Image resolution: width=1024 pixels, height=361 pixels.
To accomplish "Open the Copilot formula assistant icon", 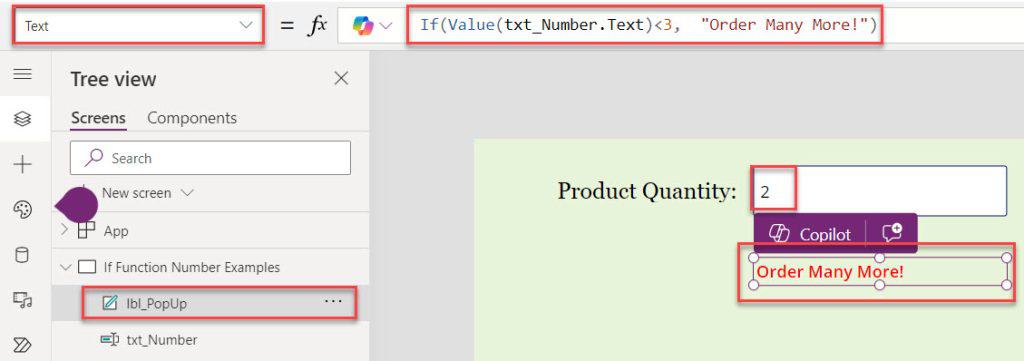I will point(362,26).
